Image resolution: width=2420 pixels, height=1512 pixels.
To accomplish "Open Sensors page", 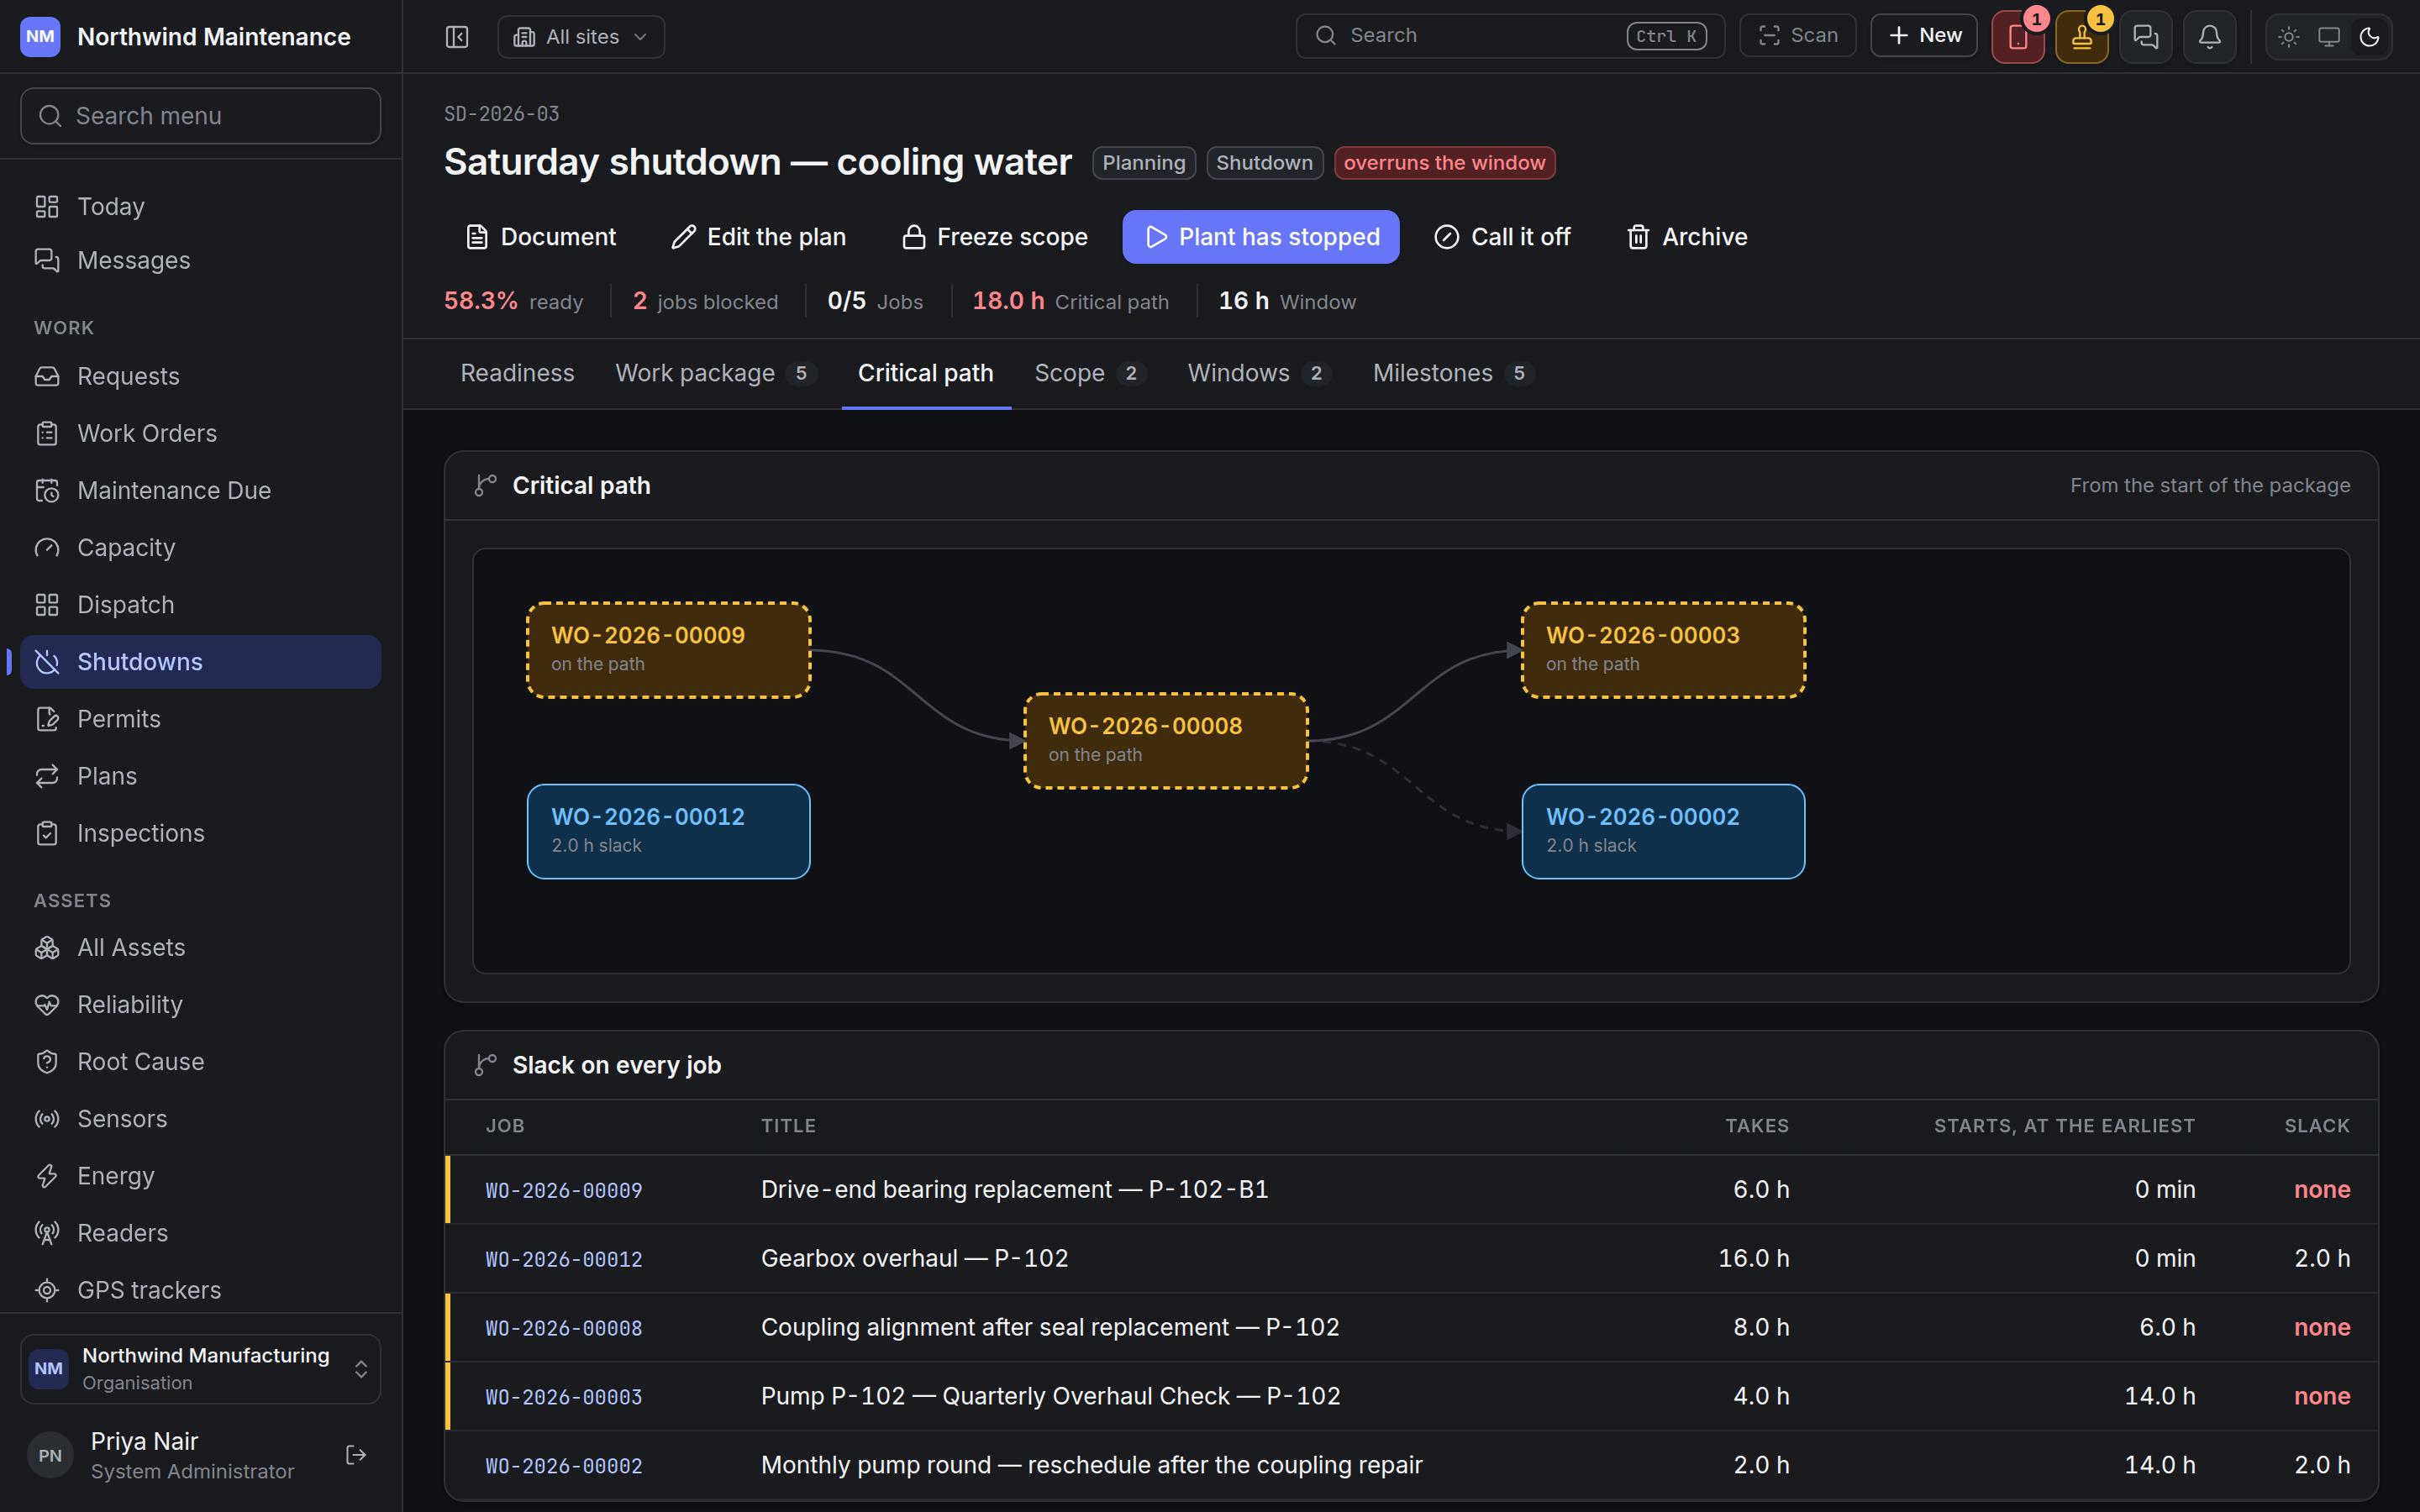I will [200, 1118].
